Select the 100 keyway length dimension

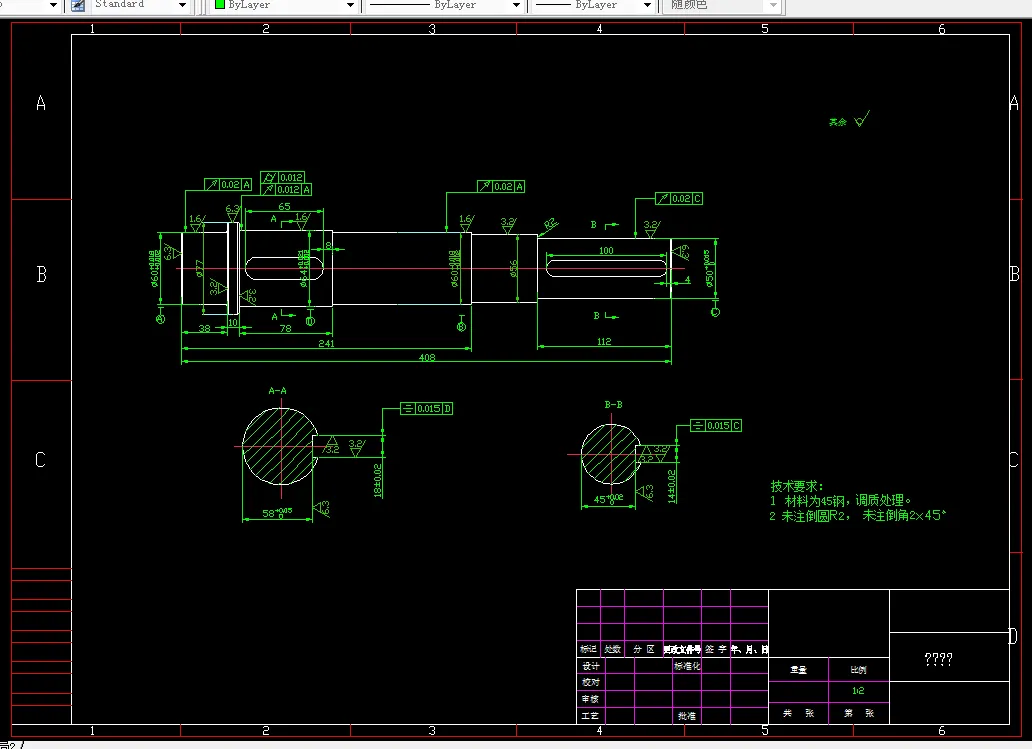606,250
